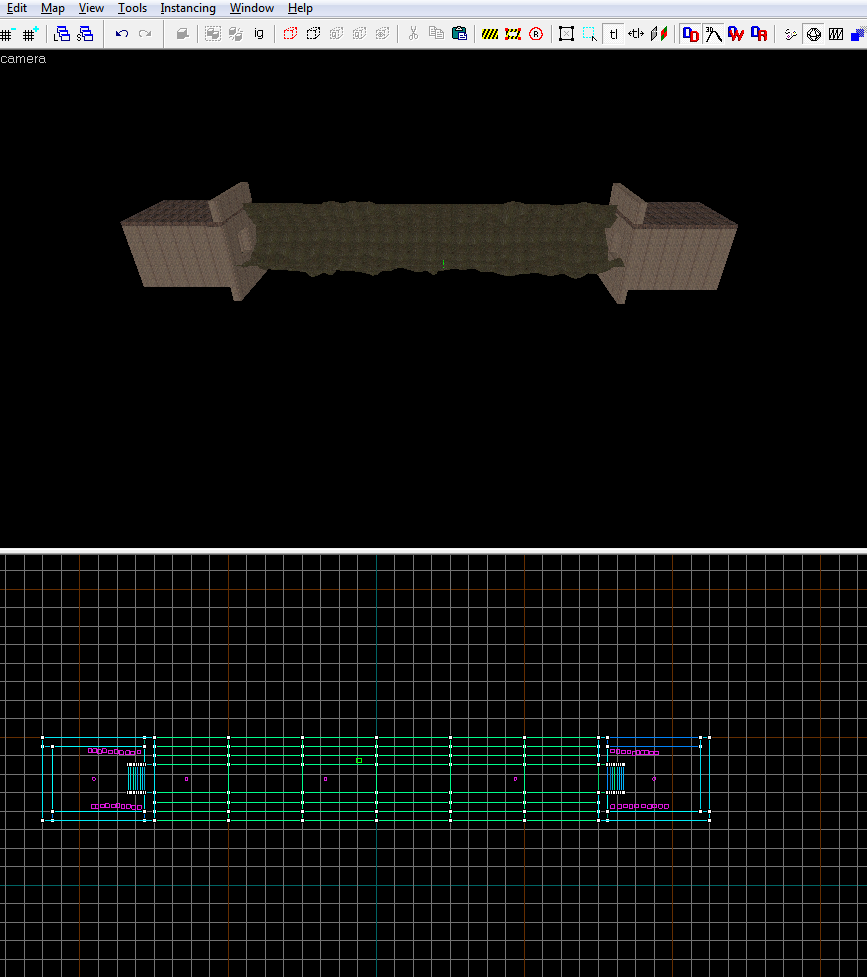Click the Load Window State icon
Screen dimensions: 867x977
62,34
